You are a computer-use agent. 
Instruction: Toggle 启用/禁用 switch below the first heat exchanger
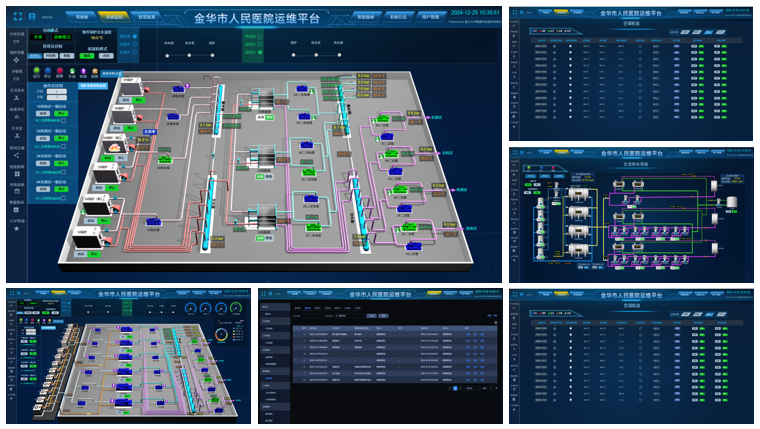tap(265, 117)
